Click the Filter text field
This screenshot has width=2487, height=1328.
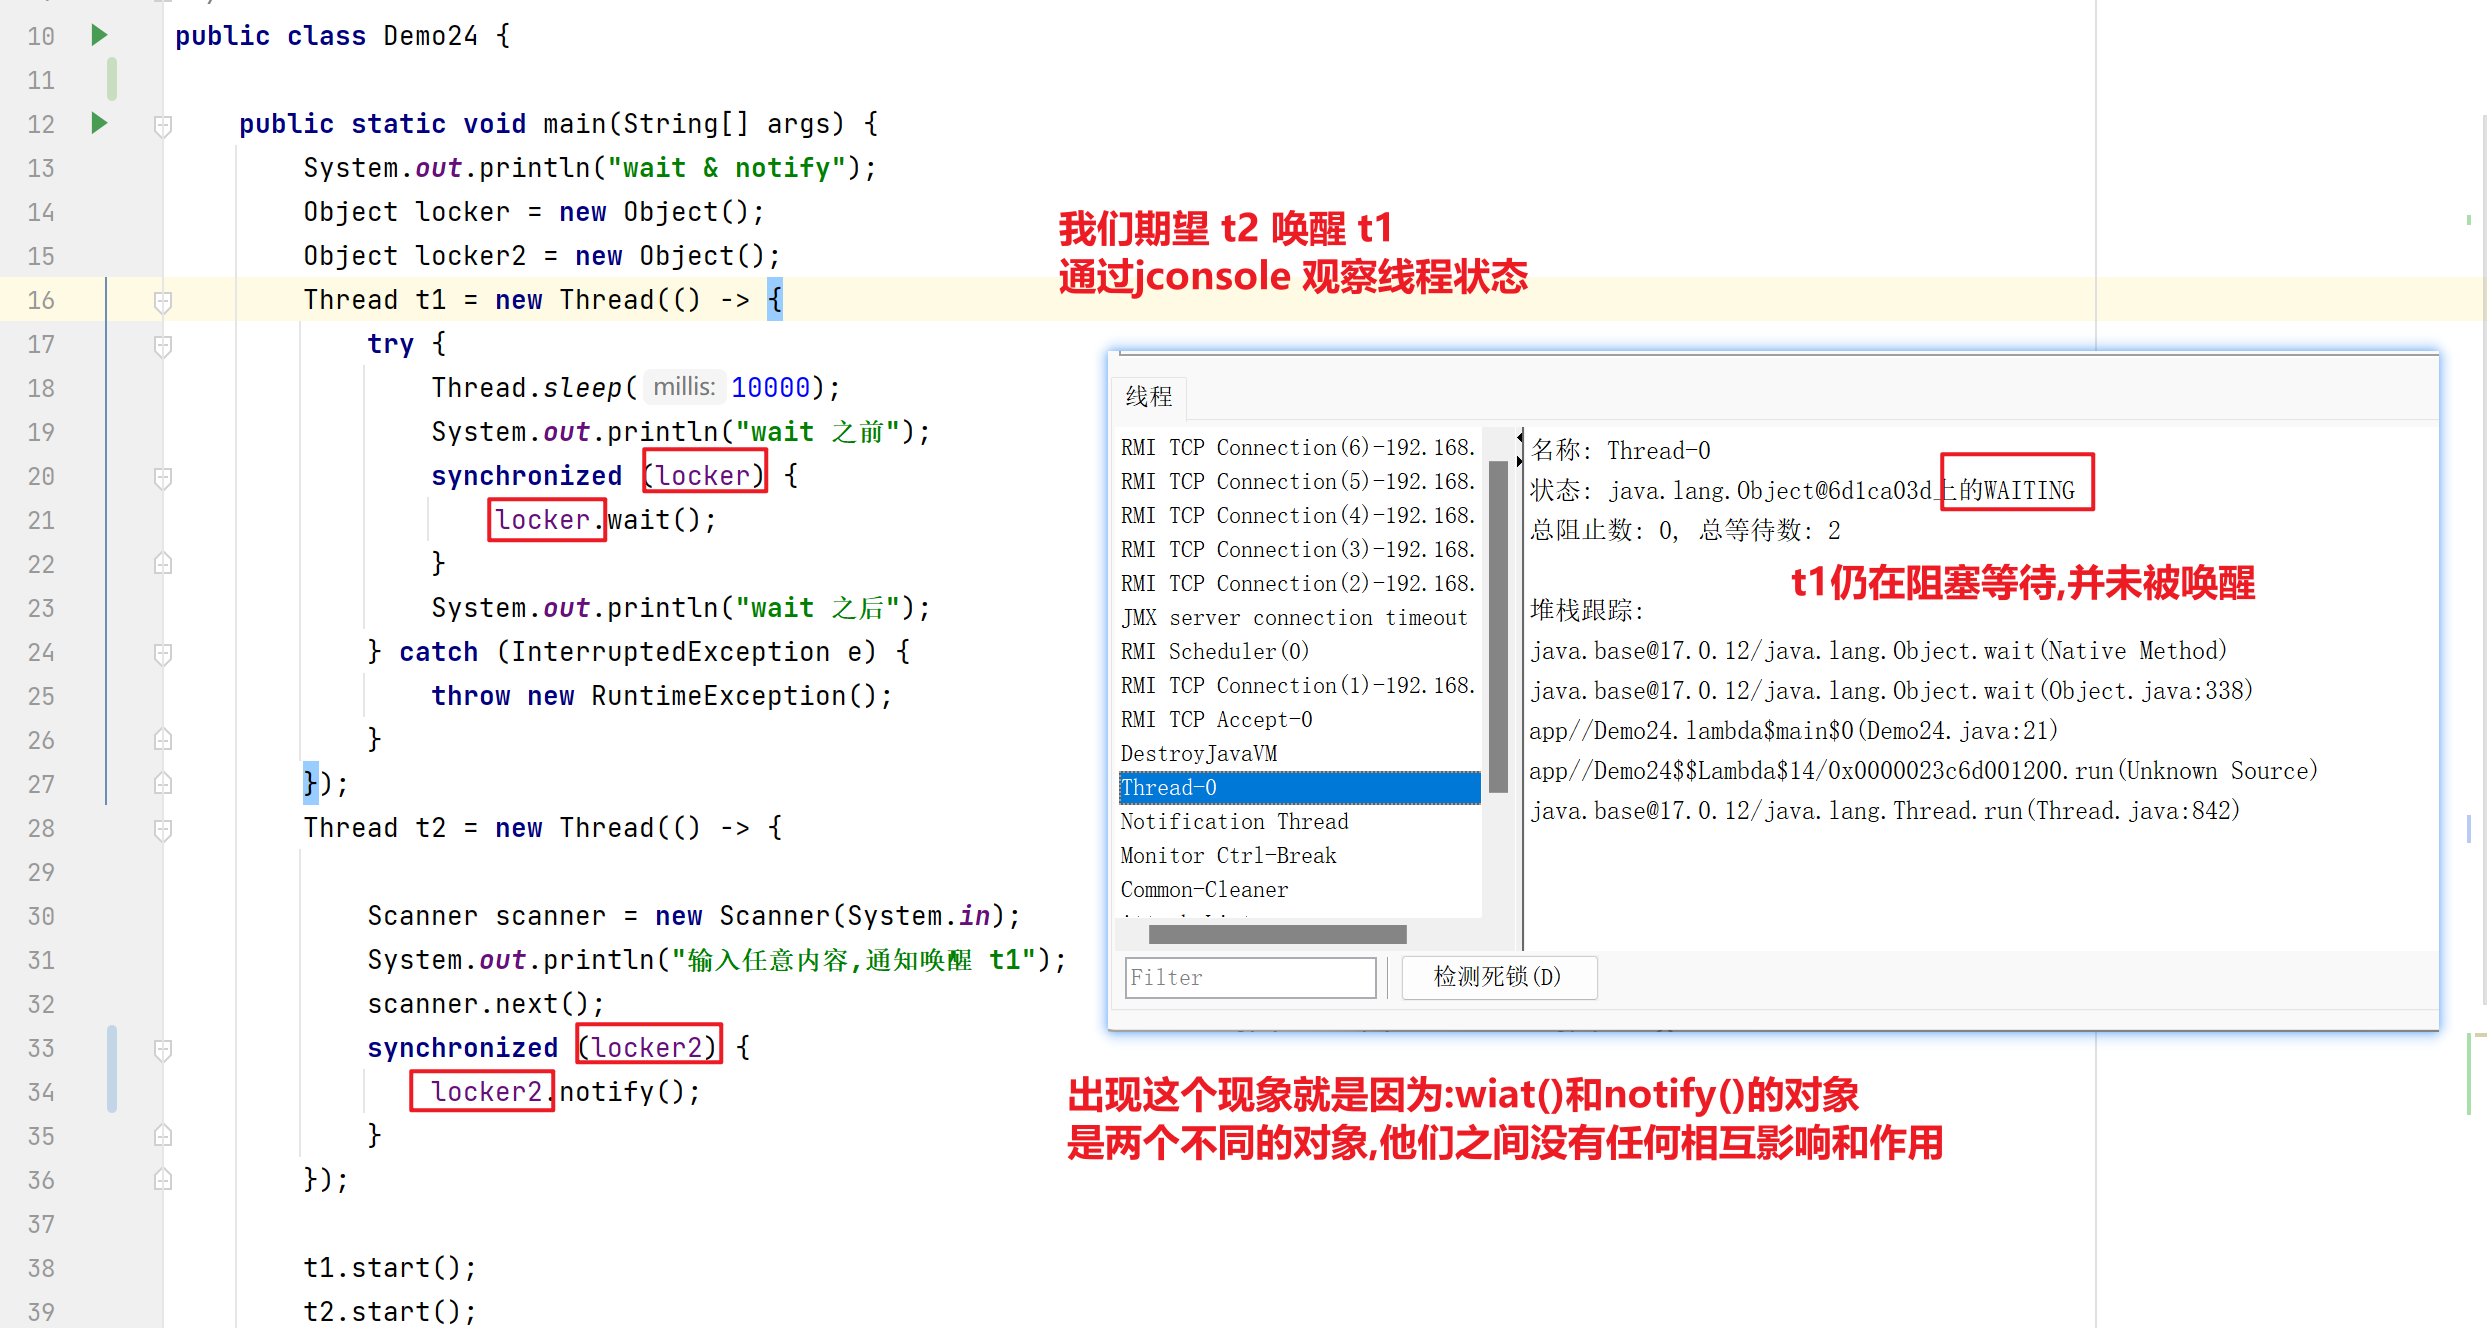[1249, 977]
